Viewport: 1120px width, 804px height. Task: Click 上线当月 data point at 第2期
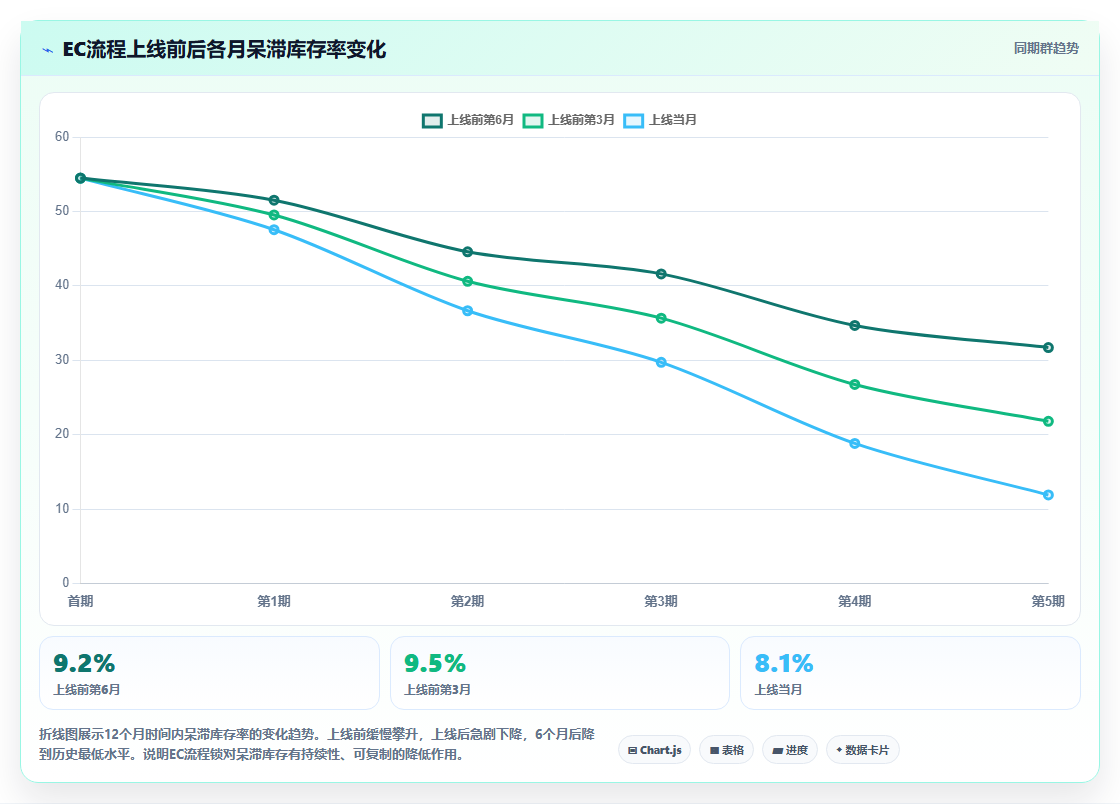(x=468, y=311)
